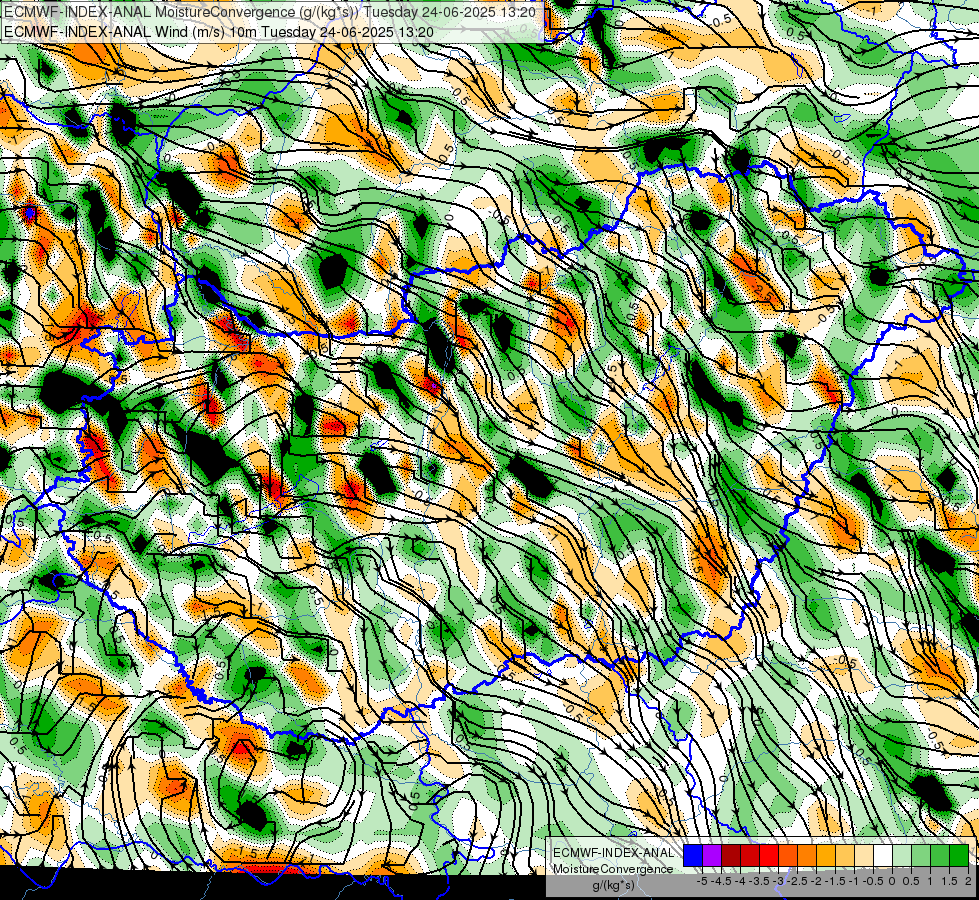Pick the white legend swatch (-0.5 to 0)

(883, 855)
